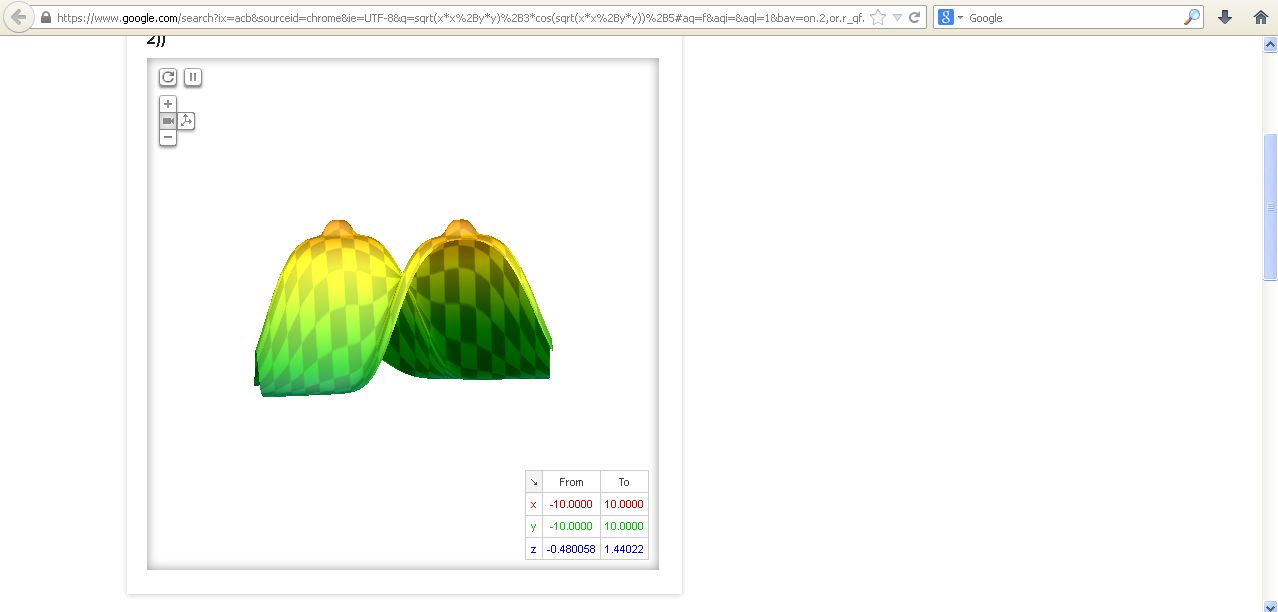The height and width of the screenshot is (612, 1278).
Task: Bookmark this page with the star
Action: (x=878, y=17)
